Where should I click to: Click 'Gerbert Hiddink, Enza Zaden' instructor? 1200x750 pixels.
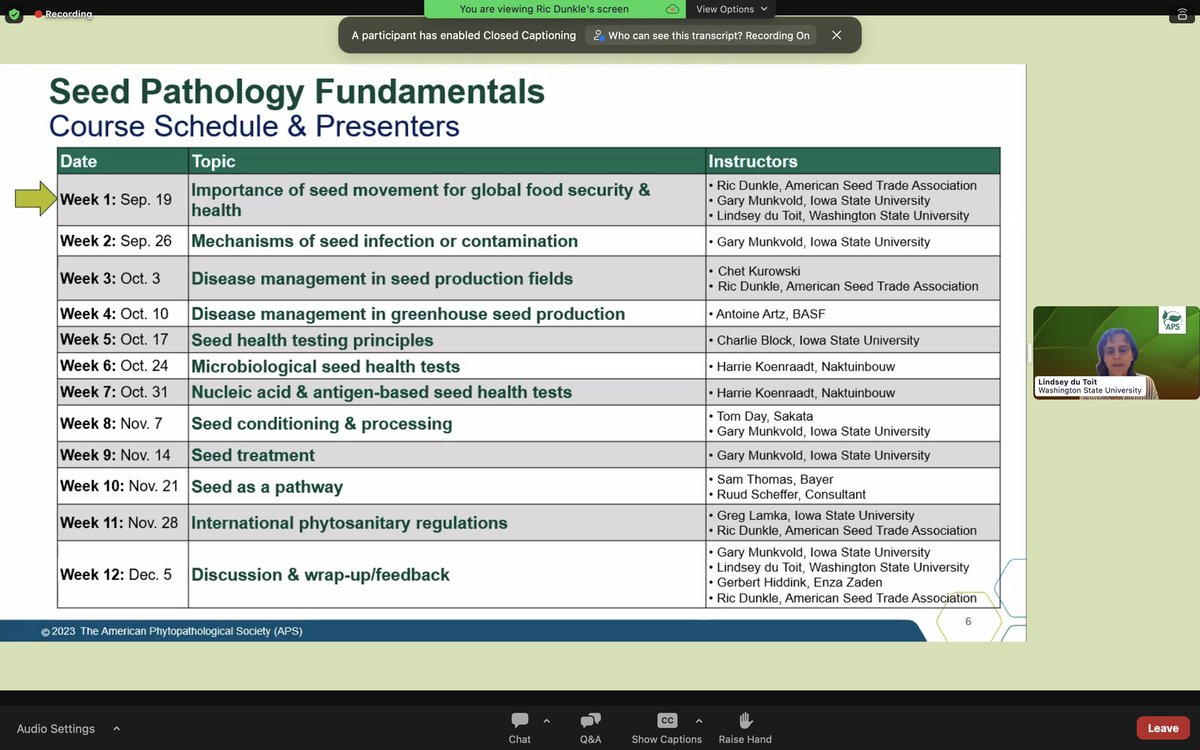click(x=799, y=582)
